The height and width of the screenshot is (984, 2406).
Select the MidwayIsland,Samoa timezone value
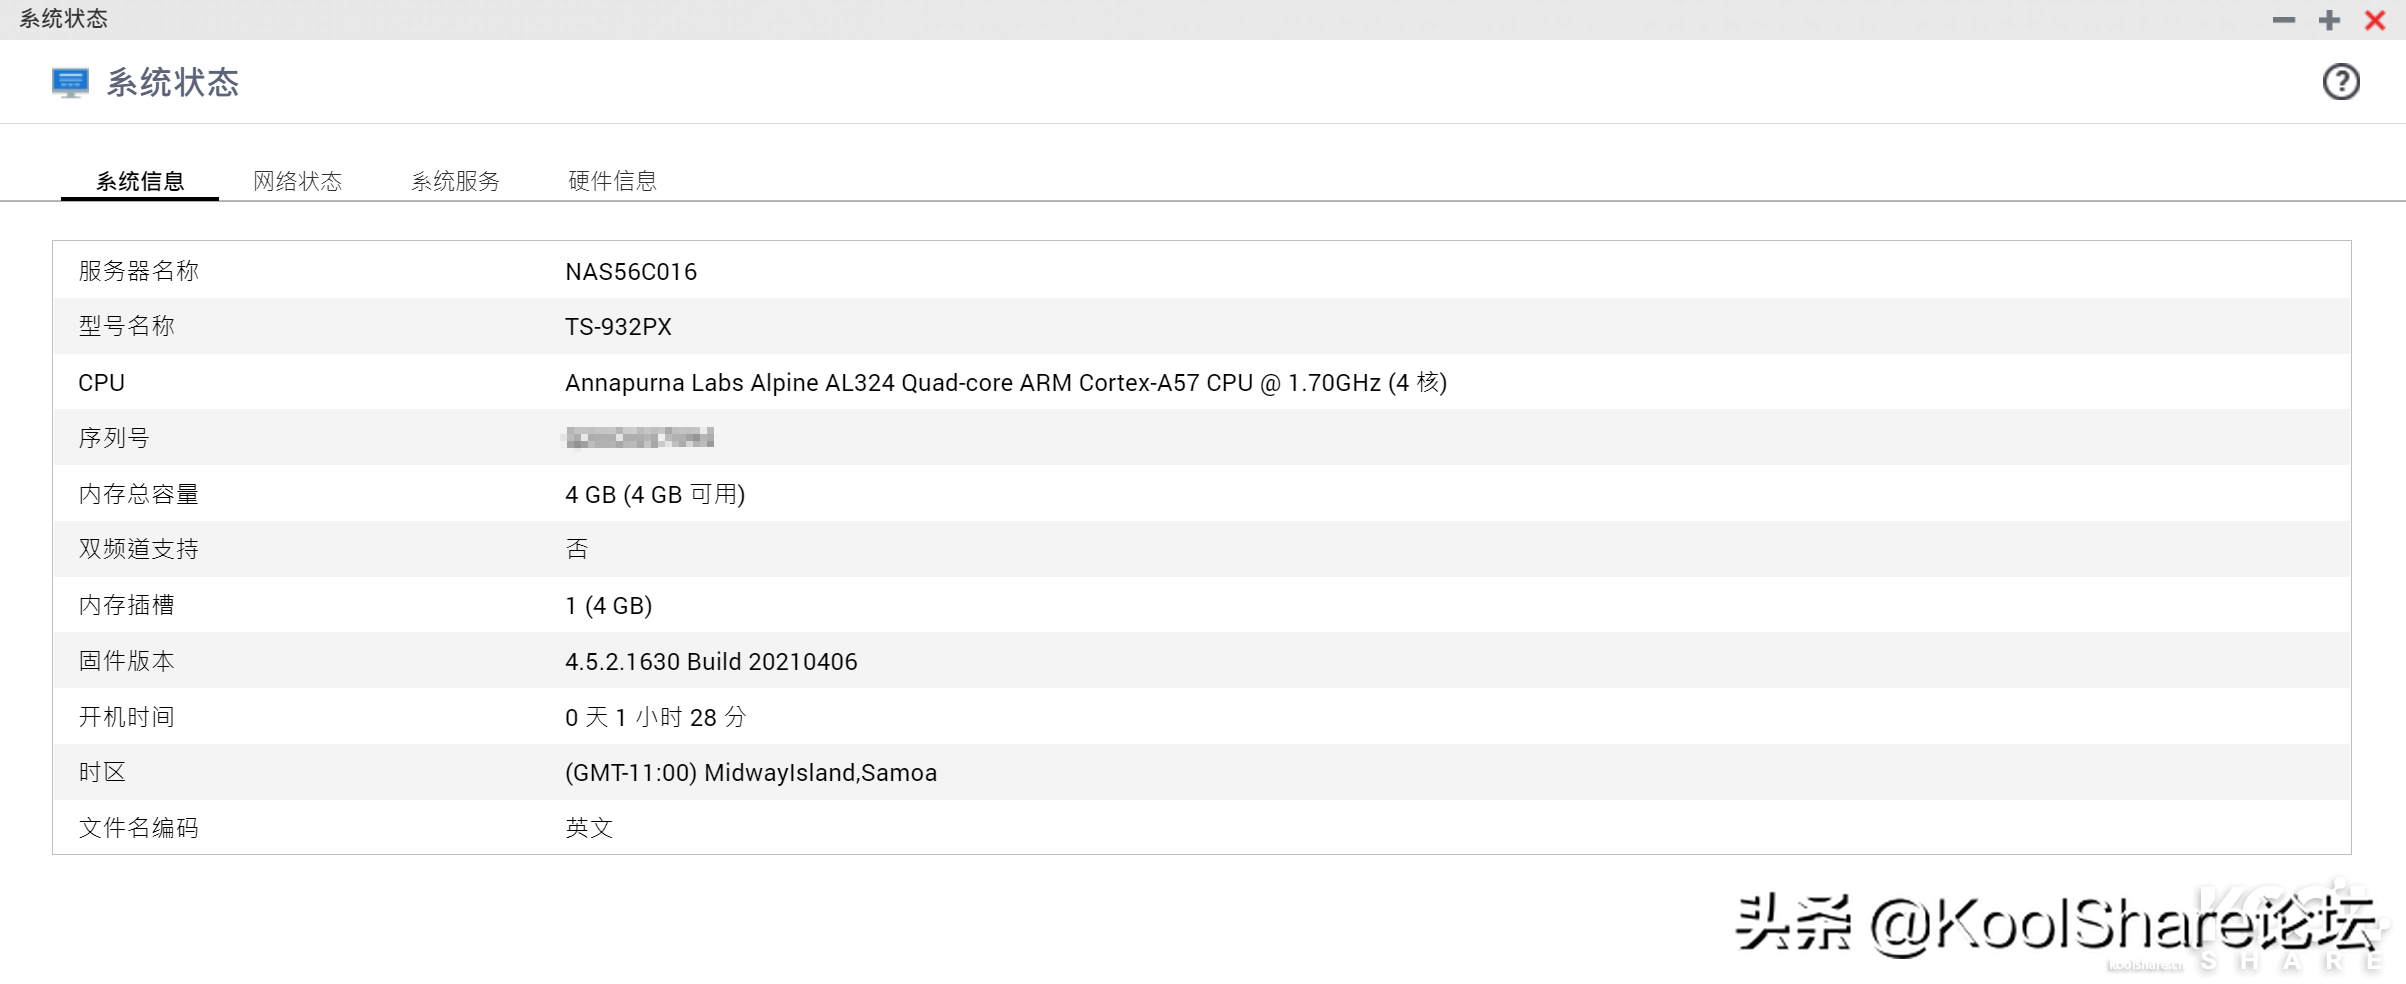[750, 773]
